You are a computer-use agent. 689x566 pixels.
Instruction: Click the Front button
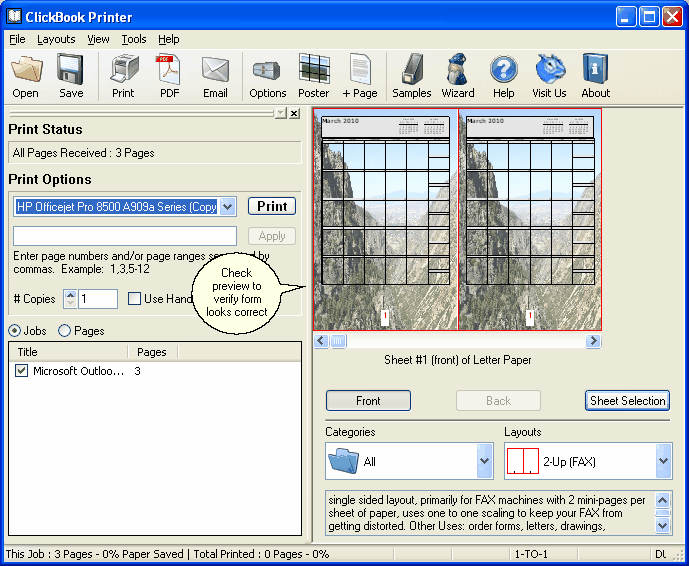(x=368, y=401)
